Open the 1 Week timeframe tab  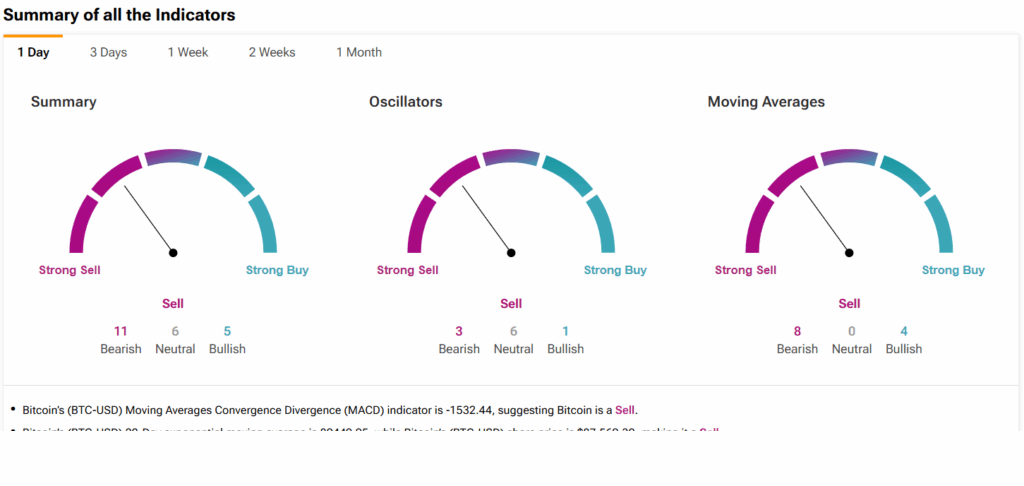[188, 52]
